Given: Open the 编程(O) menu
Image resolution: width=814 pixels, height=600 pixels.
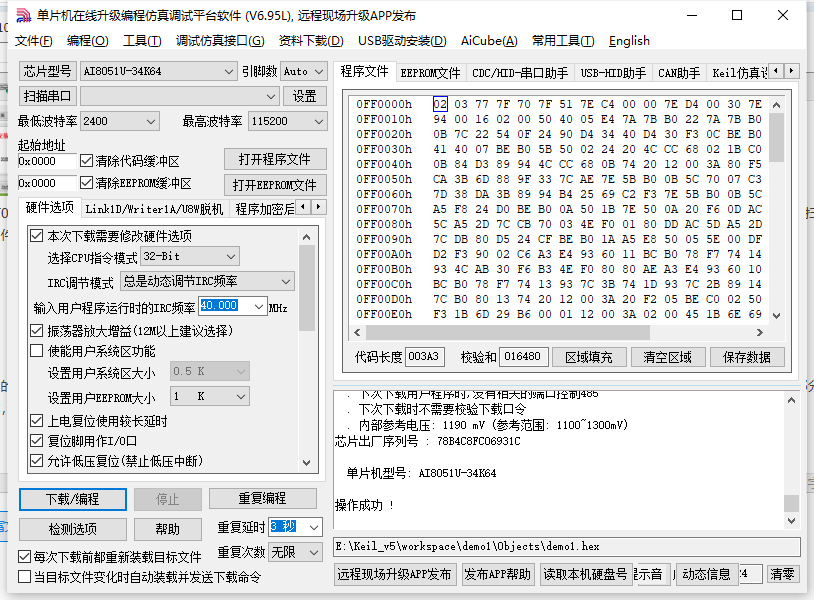Looking at the screenshot, I should click(88, 41).
